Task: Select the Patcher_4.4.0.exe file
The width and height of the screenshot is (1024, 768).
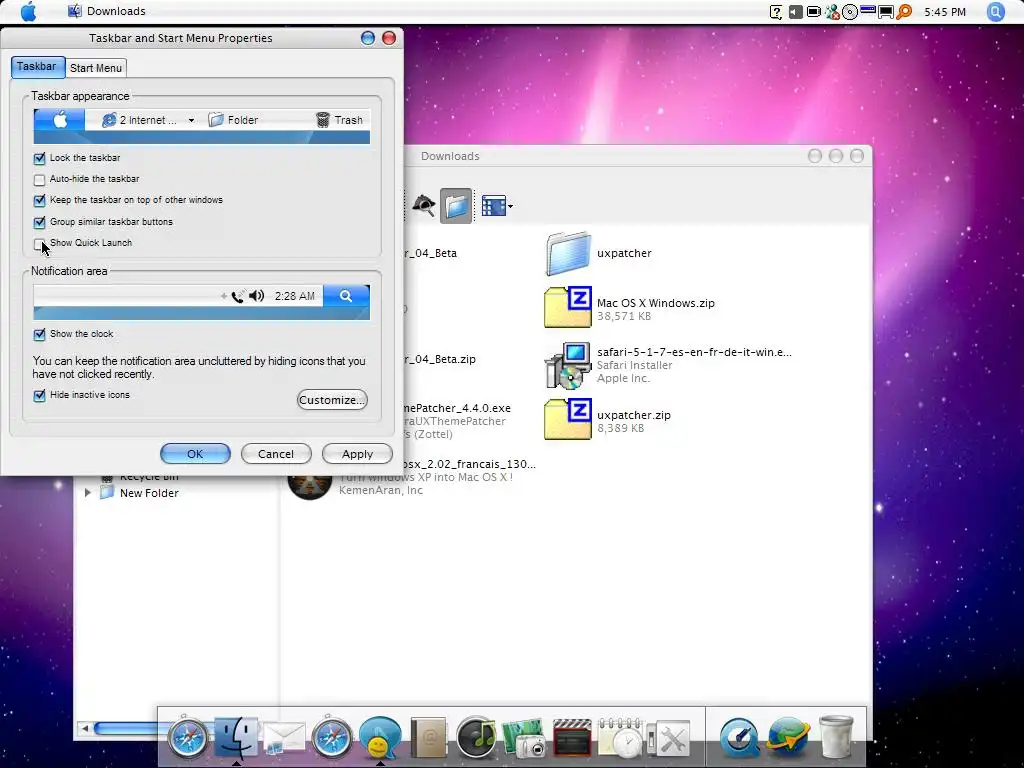Action: (457, 421)
